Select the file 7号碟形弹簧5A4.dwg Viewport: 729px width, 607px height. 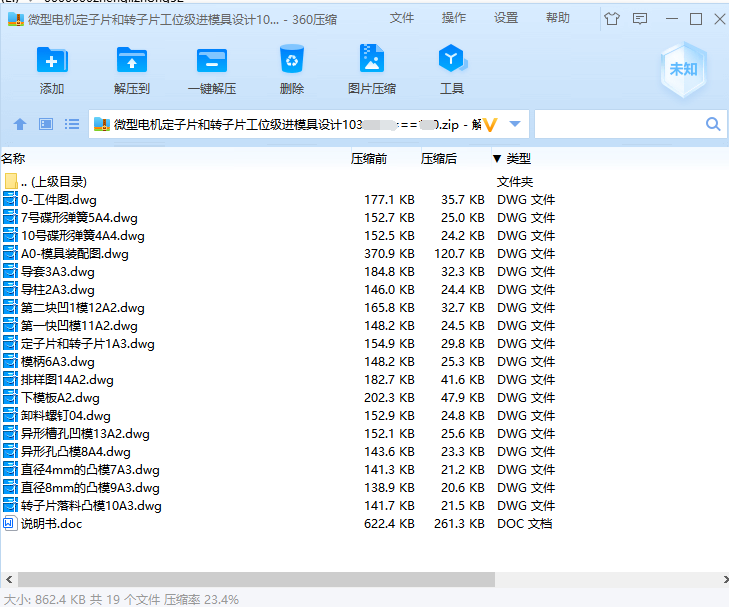click(79, 218)
